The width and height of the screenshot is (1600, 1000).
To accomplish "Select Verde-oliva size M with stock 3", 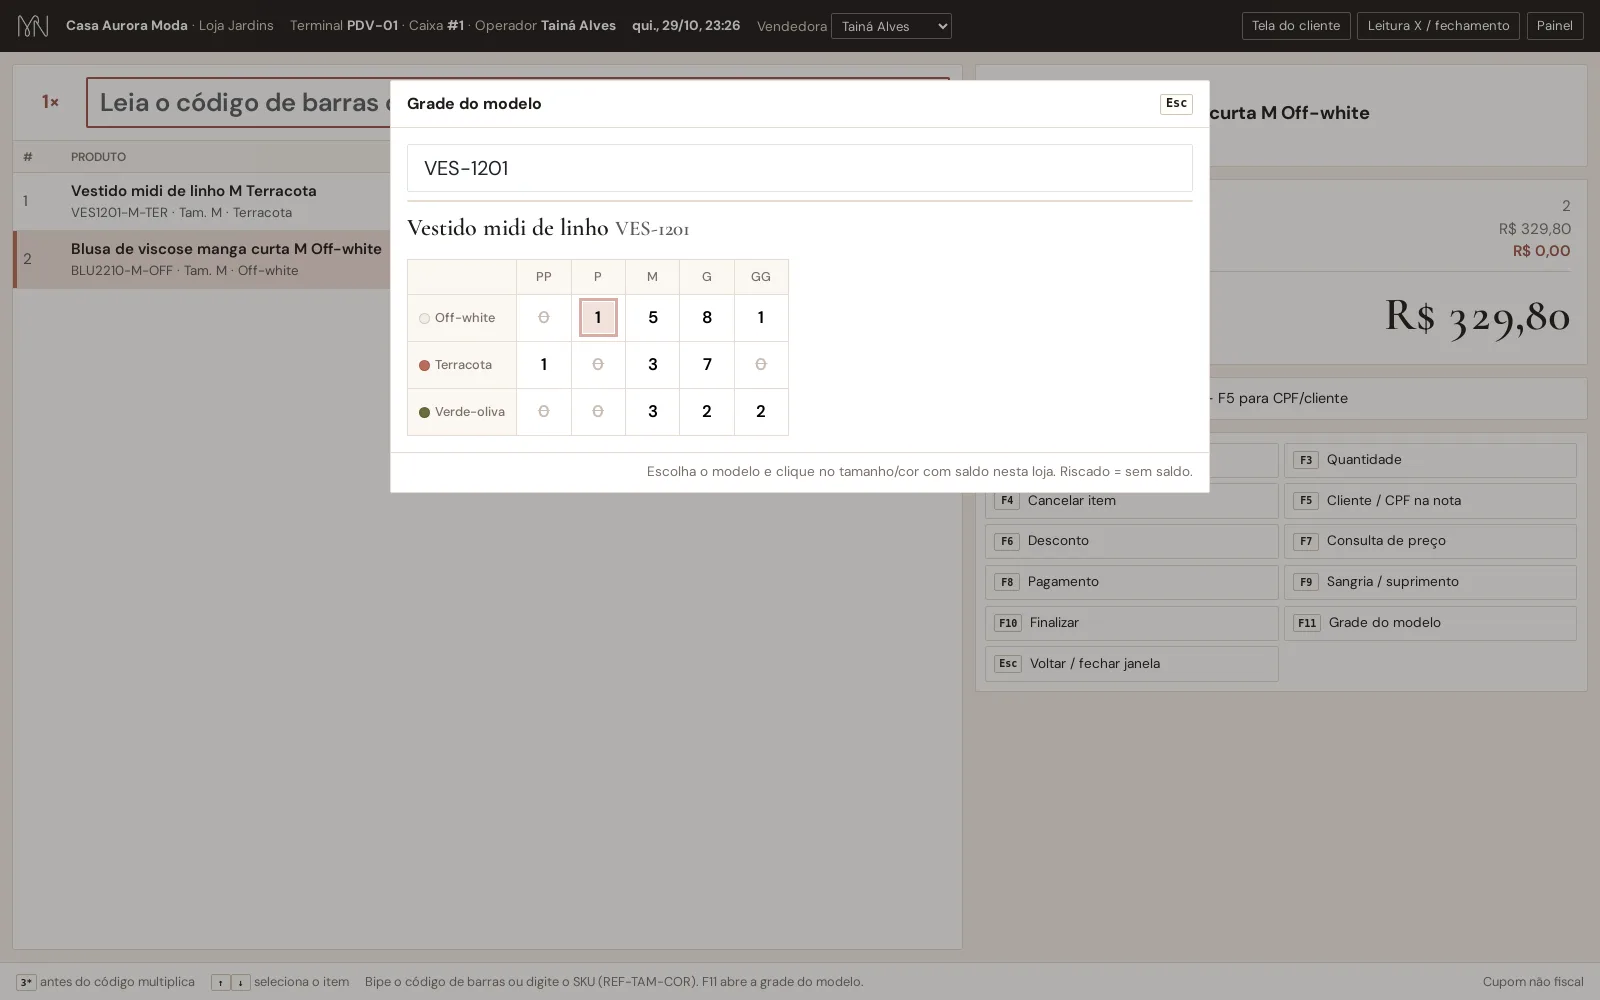I will pyautogui.click(x=652, y=412).
